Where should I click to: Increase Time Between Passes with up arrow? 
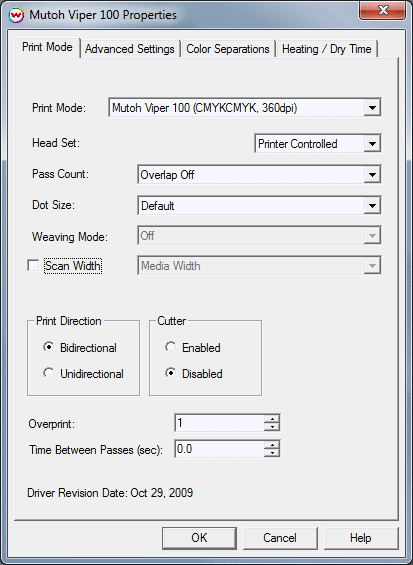272,445
